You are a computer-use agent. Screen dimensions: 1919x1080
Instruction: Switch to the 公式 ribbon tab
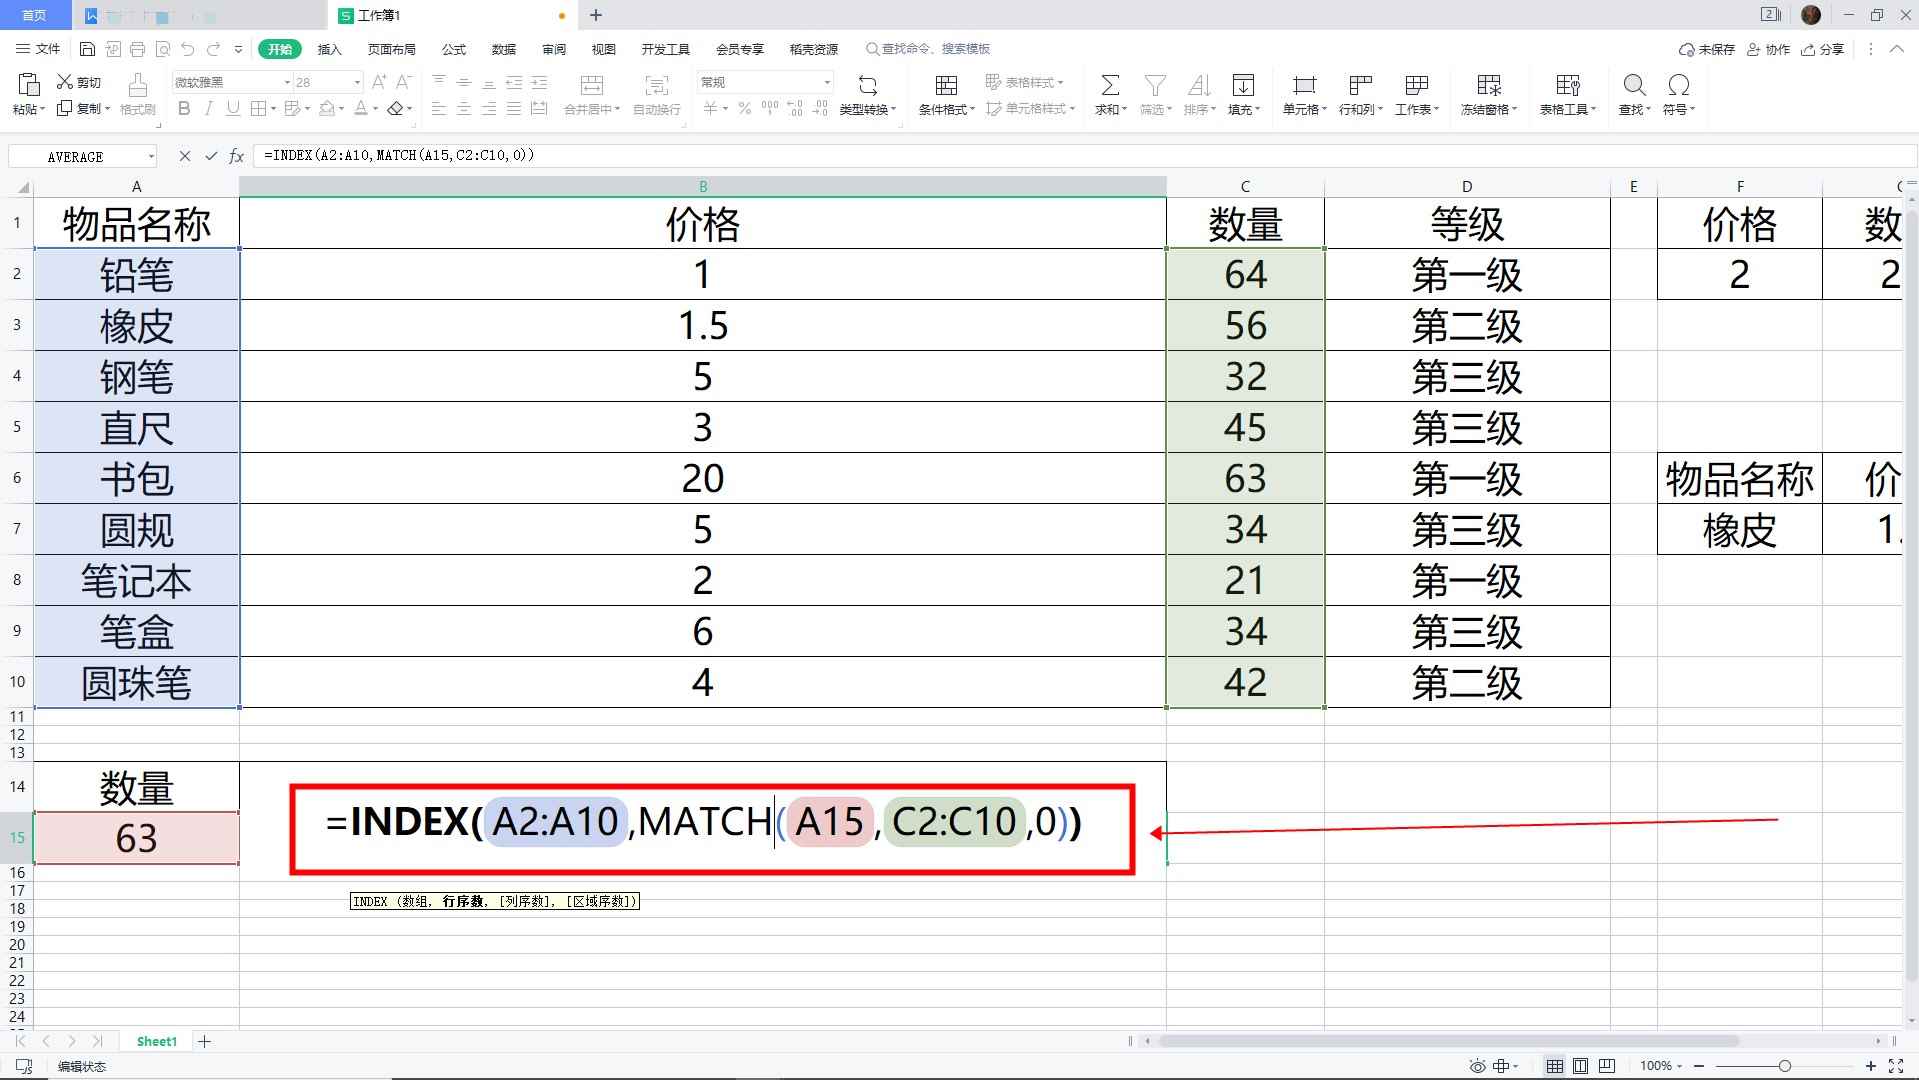453,48
